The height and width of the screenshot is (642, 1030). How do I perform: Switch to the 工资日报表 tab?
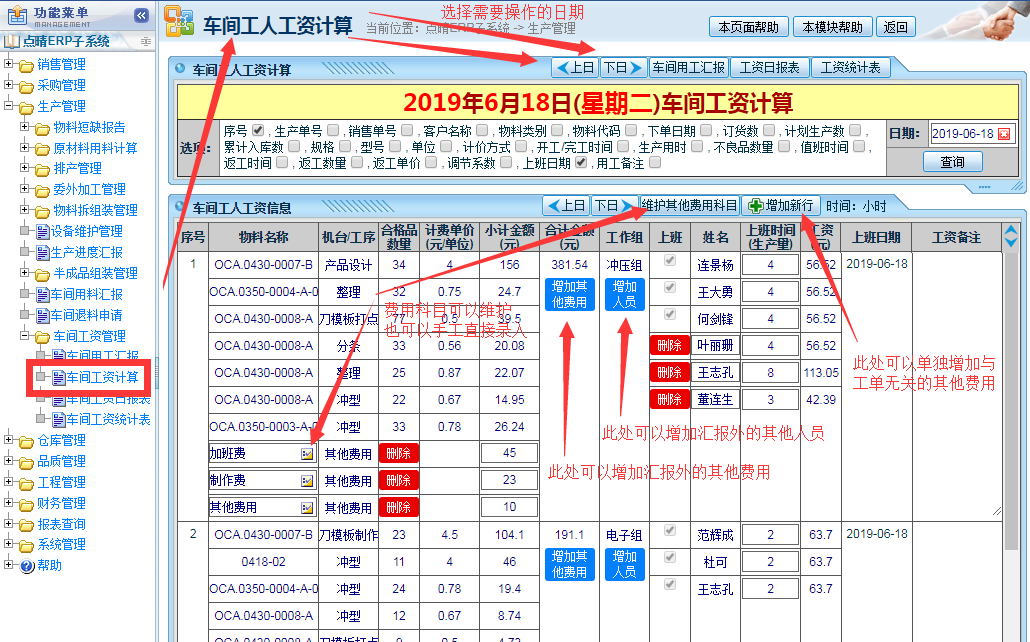point(769,68)
